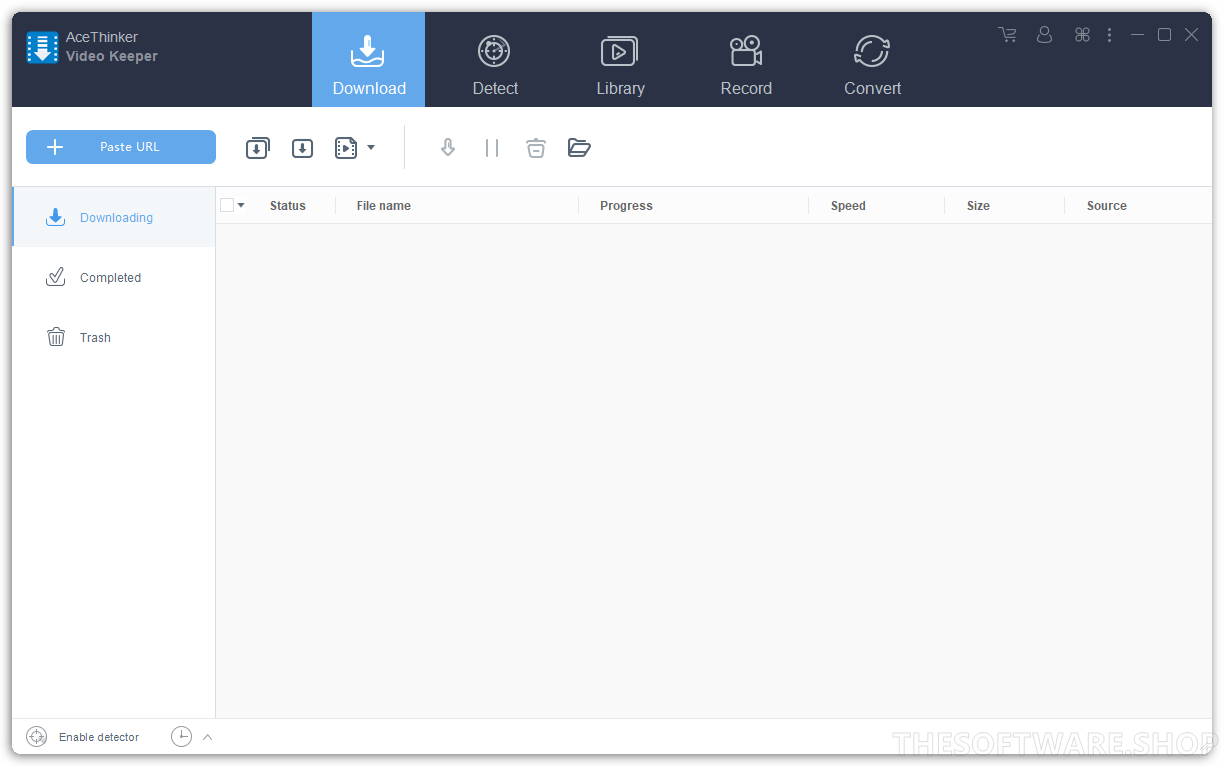Open the Download tab

[x=369, y=60]
